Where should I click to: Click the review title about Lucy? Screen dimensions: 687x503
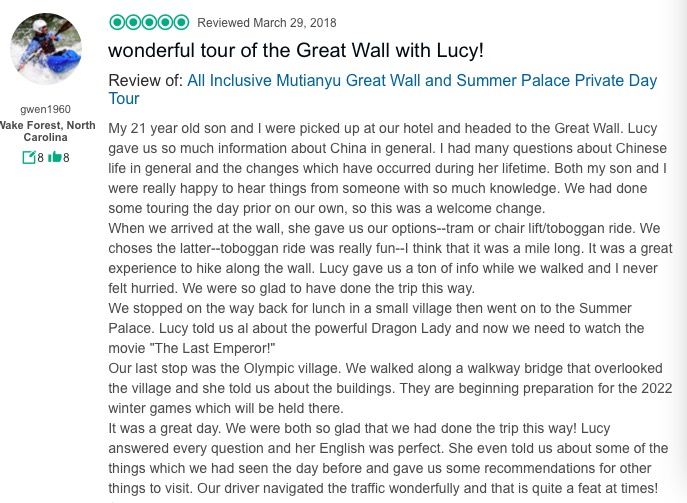[310, 50]
